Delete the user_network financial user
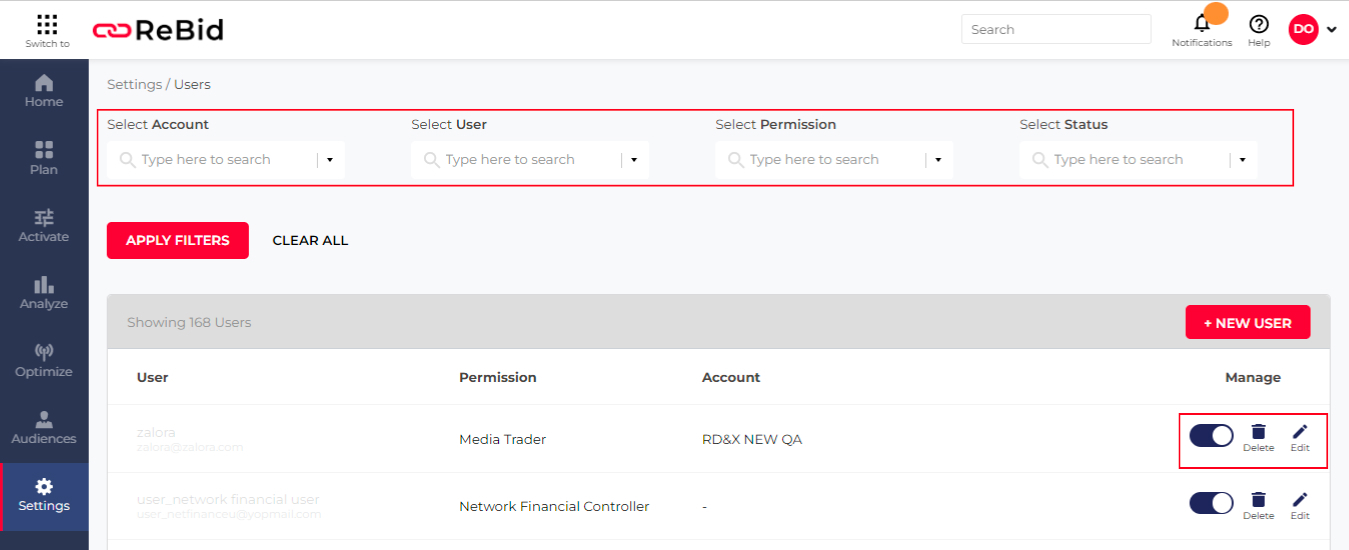This screenshot has height=550, width=1349. point(1258,501)
